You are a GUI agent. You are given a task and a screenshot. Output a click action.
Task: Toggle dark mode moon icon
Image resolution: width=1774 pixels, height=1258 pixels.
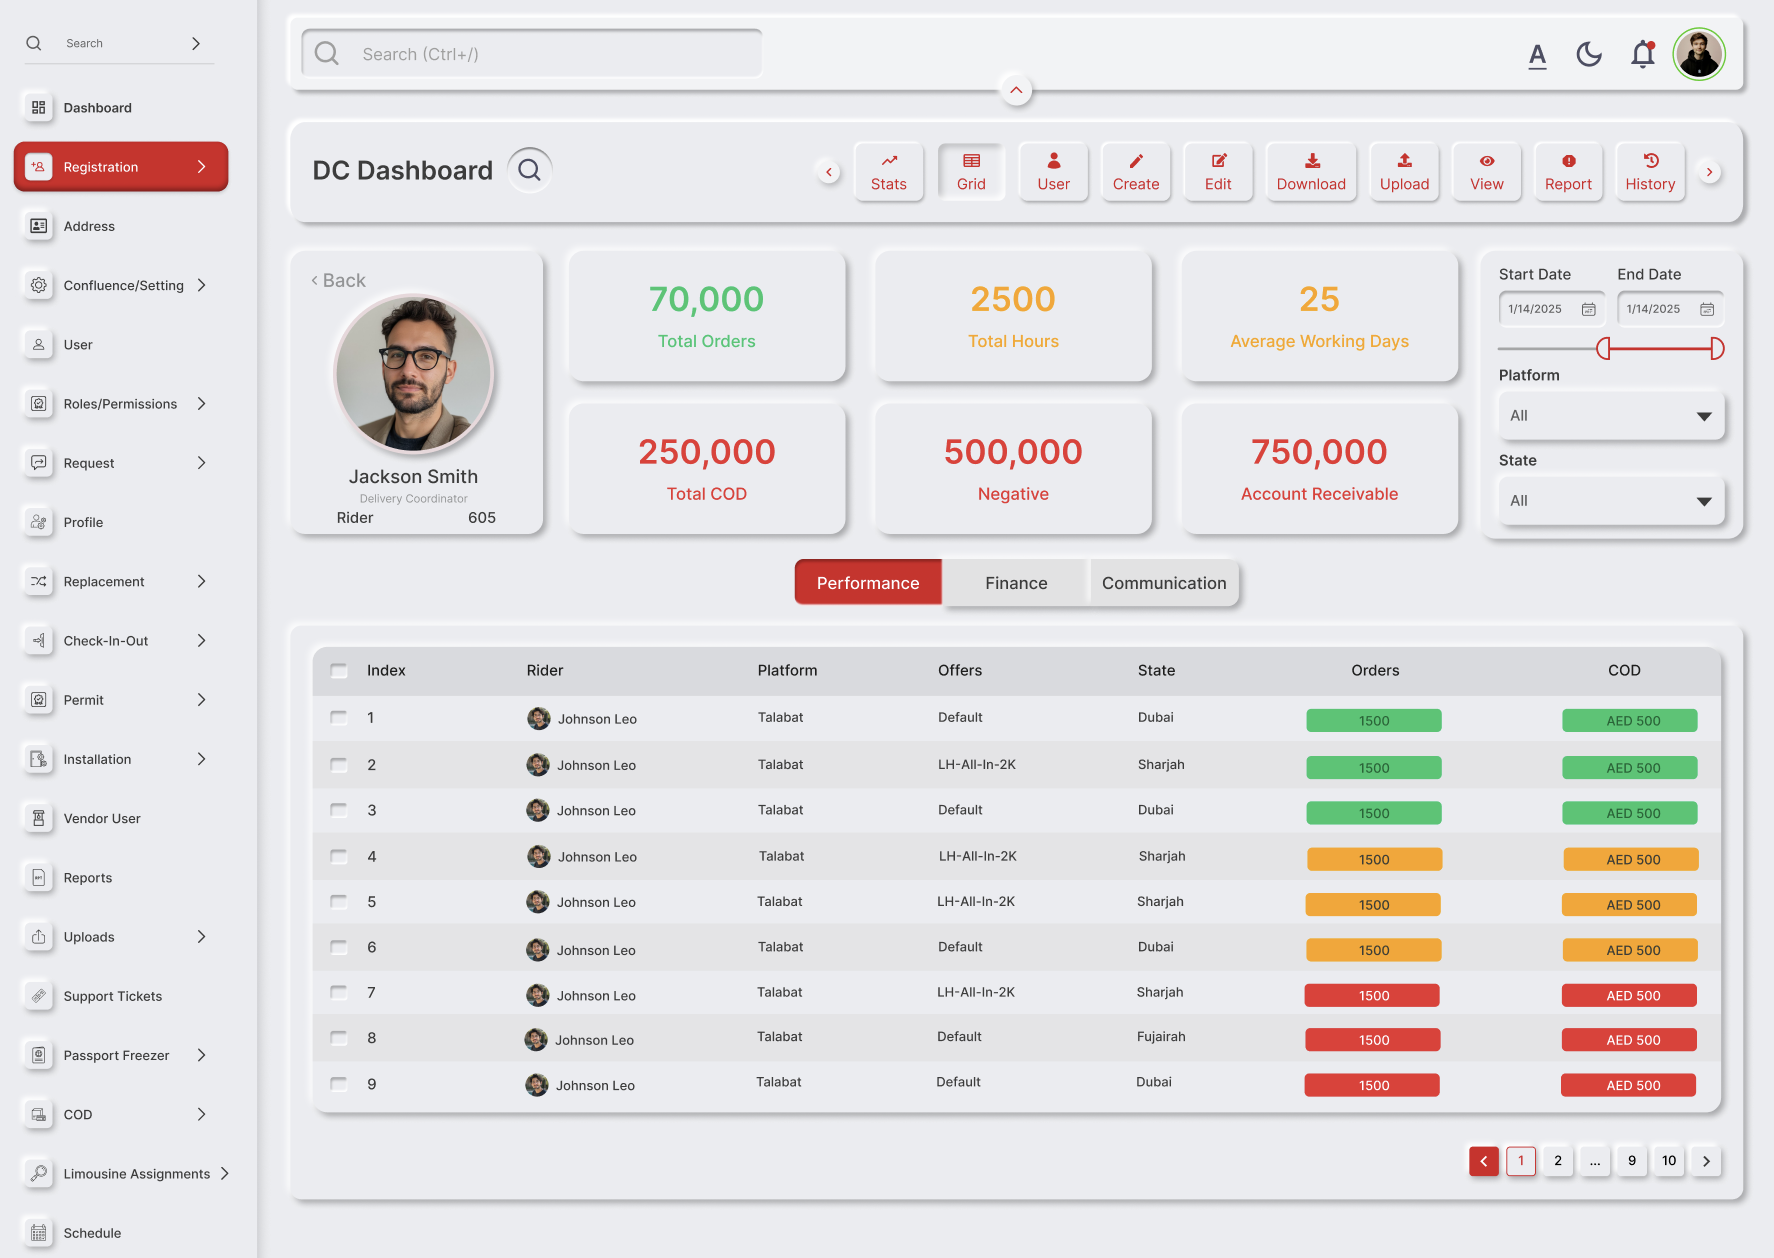point(1589,54)
